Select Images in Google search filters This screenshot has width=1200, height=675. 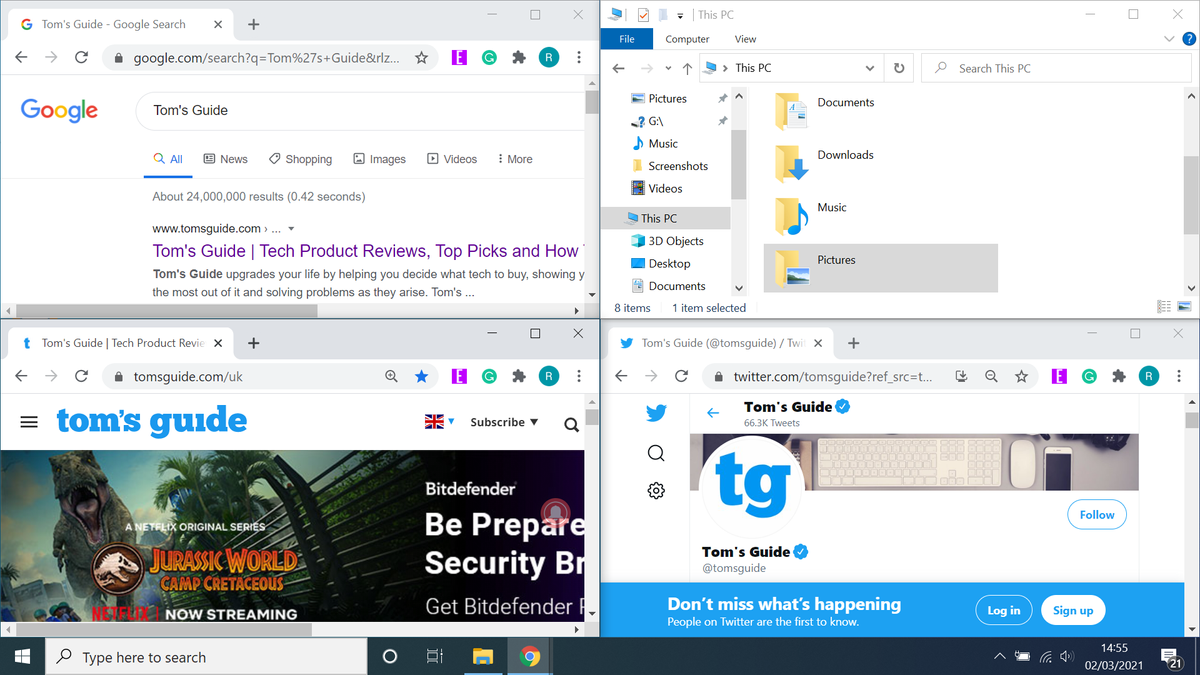pos(379,158)
